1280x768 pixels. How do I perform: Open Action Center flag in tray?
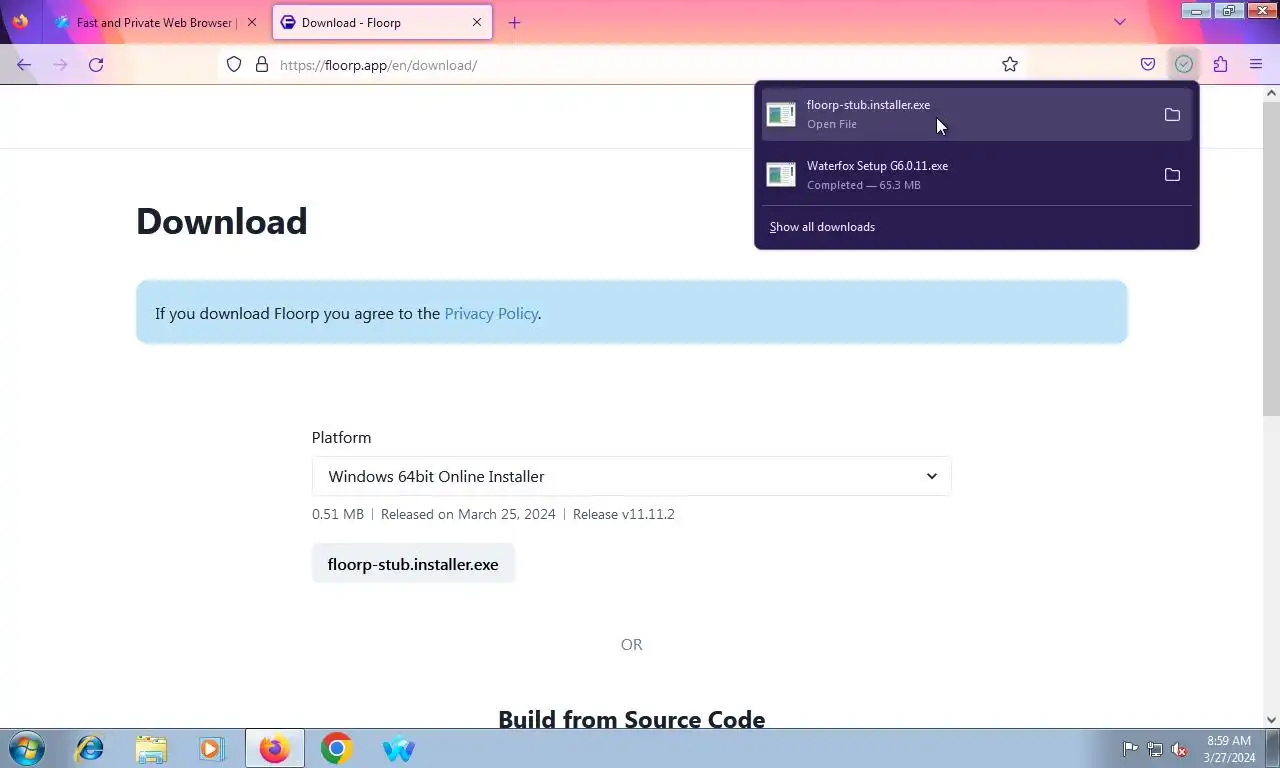click(x=1130, y=749)
